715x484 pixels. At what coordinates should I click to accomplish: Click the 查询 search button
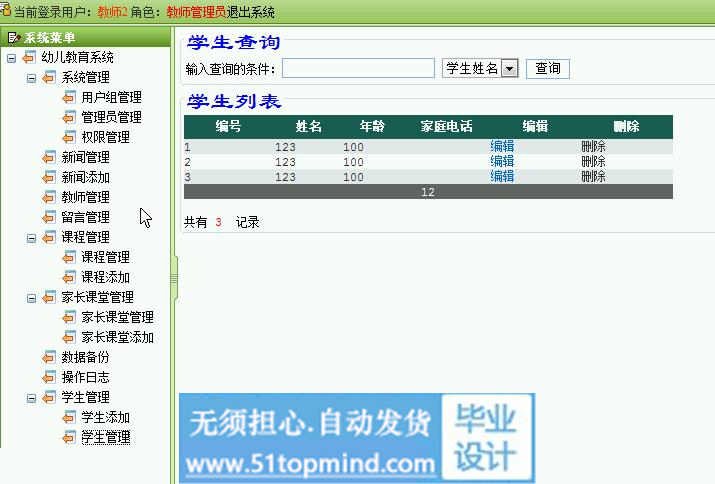pyautogui.click(x=548, y=69)
